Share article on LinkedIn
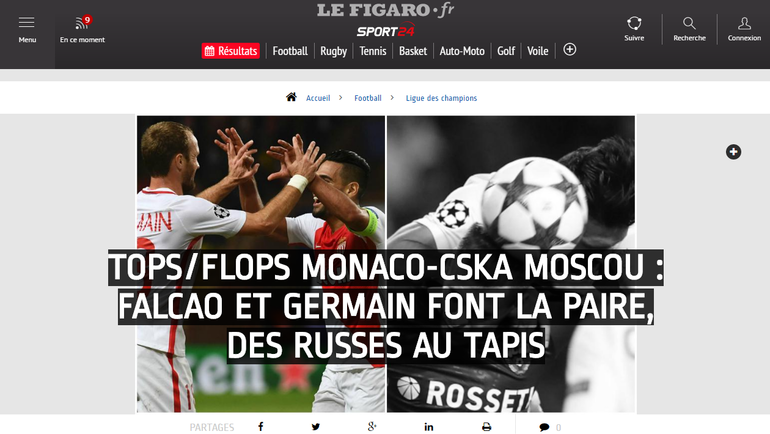770x434 pixels. 429,427
